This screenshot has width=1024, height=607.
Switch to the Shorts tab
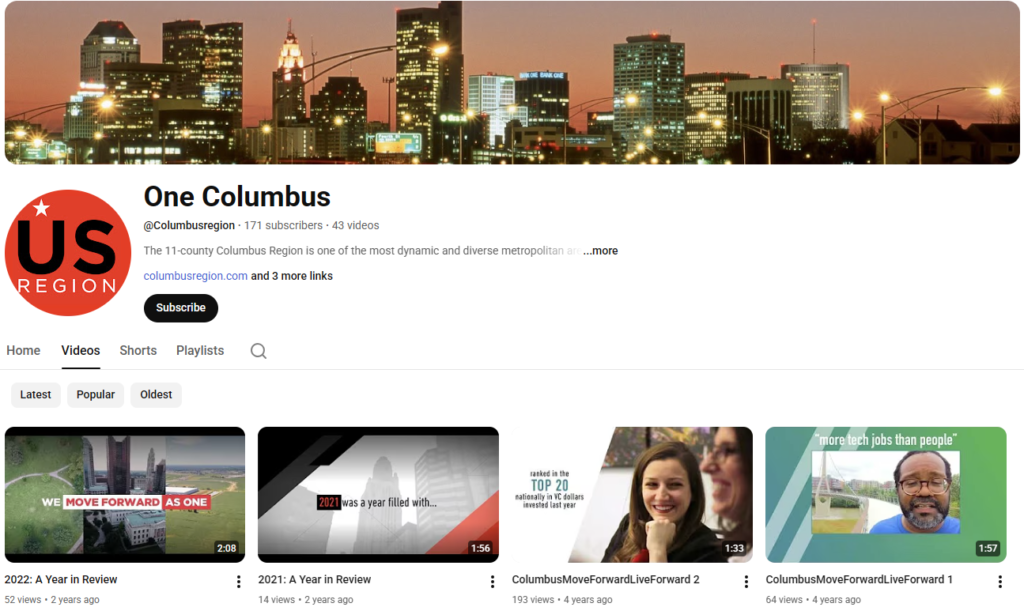[138, 351]
